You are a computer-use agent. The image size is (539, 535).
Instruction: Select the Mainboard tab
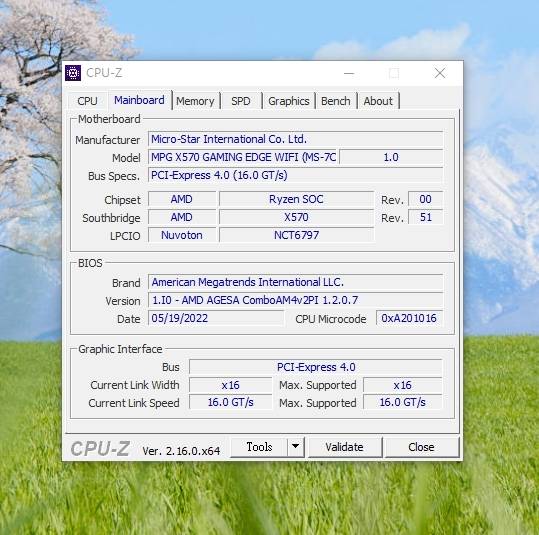(x=139, y=100)
